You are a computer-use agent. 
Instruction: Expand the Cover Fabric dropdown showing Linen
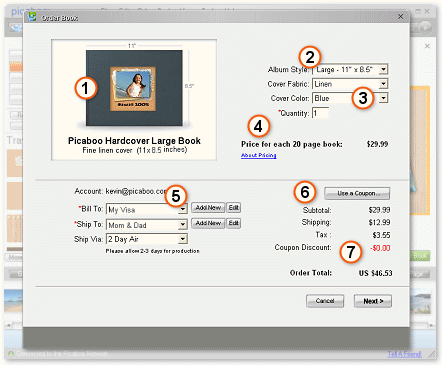point(350,84)
